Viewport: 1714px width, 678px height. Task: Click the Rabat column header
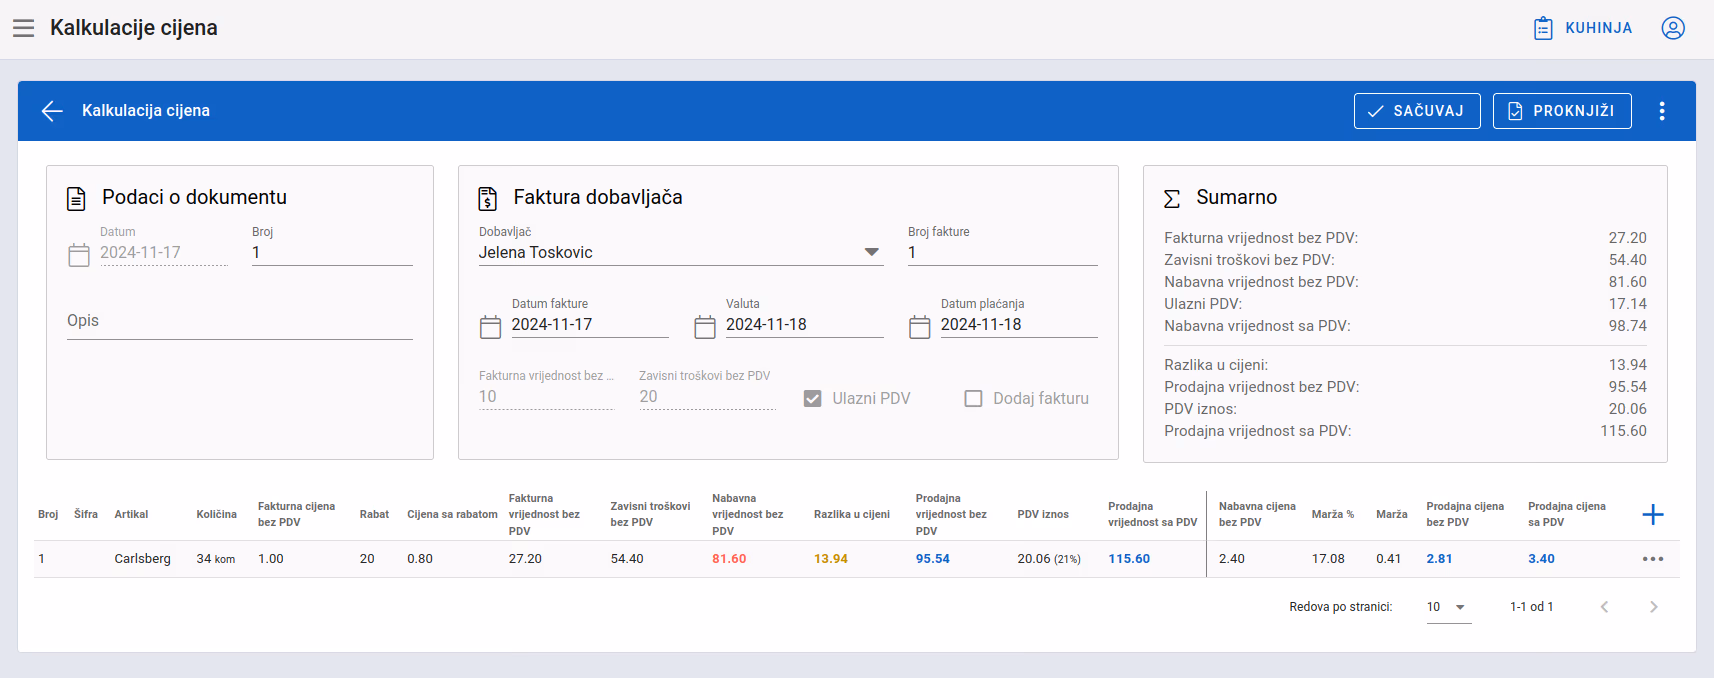374,514
